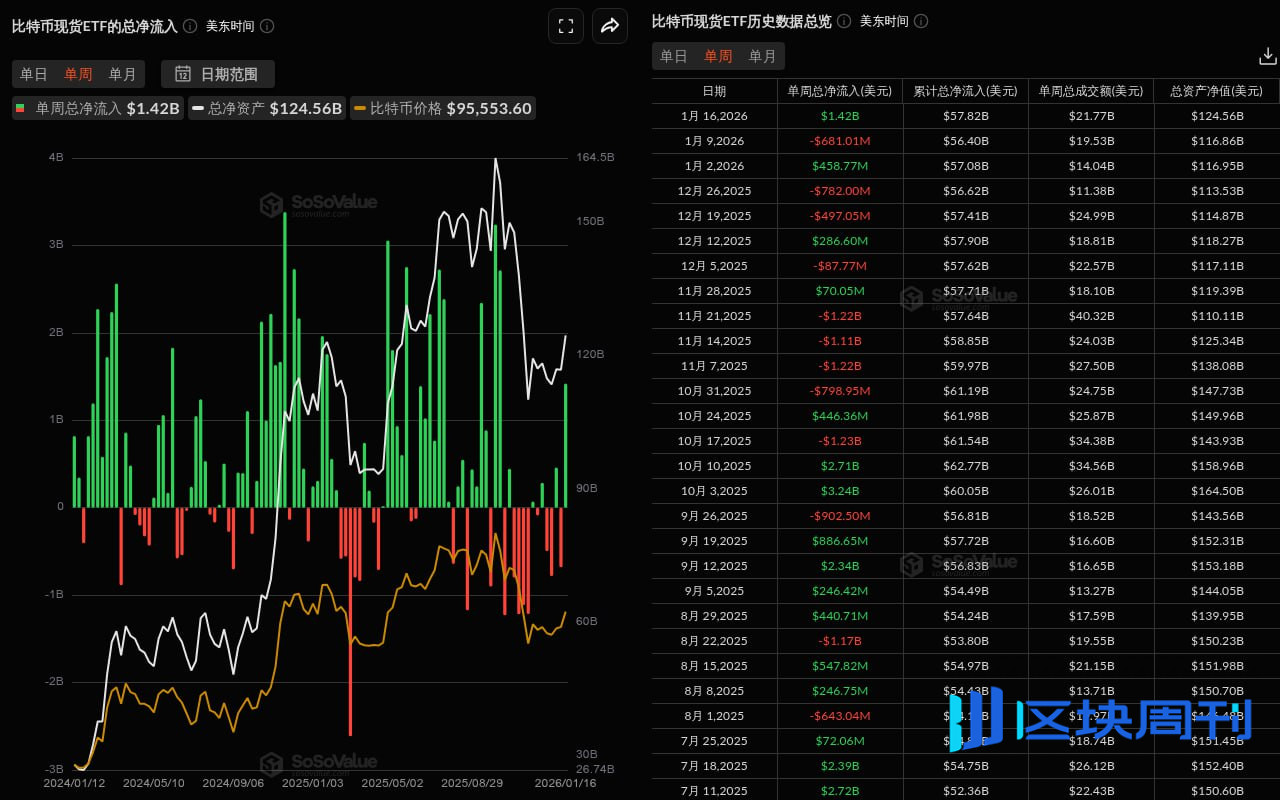Click the info icon next to 比特币现货ETF的总净流入
The height and width of the screenshot is (800, 1280).
189,26
